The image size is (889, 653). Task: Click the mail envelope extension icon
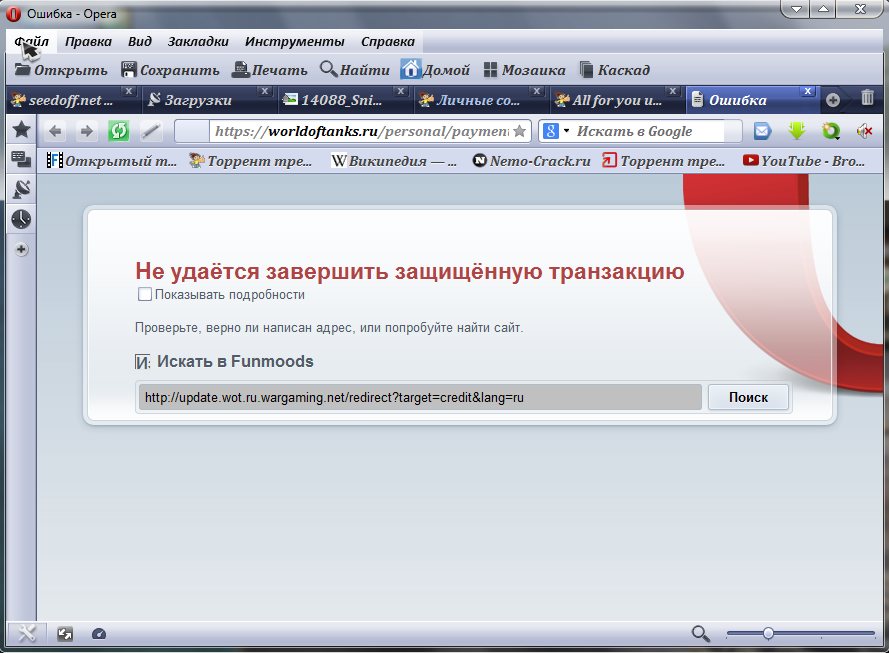coord(763,132)
